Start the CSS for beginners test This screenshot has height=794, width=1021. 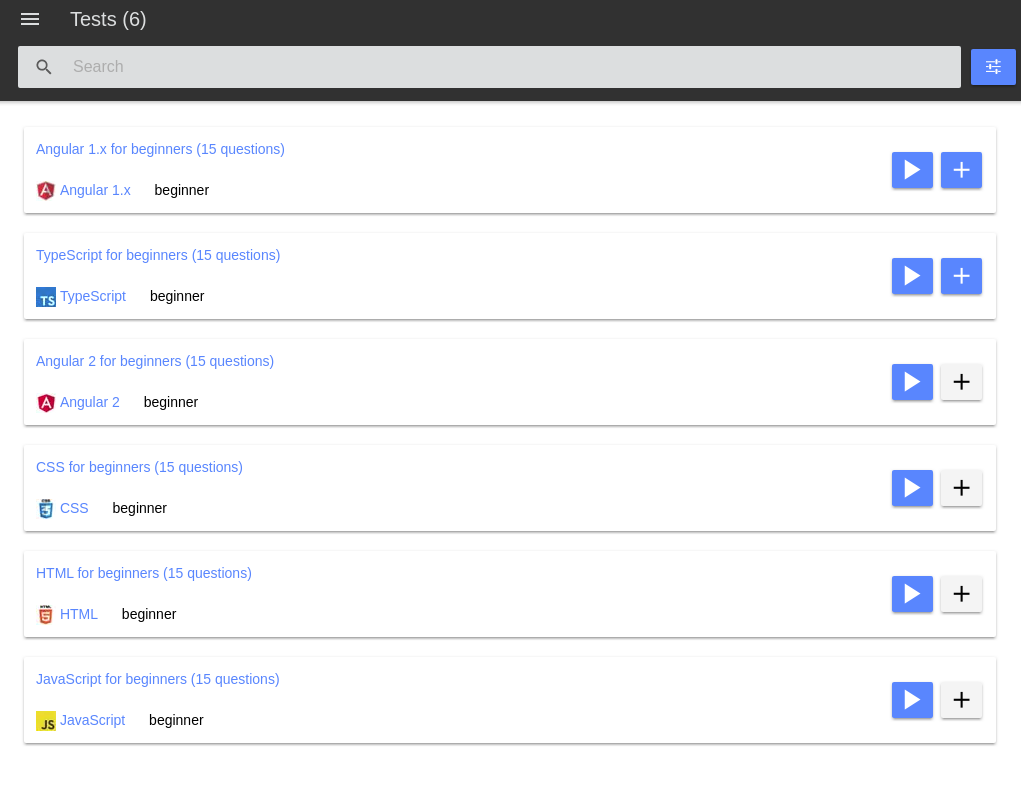tap(912, 488)
